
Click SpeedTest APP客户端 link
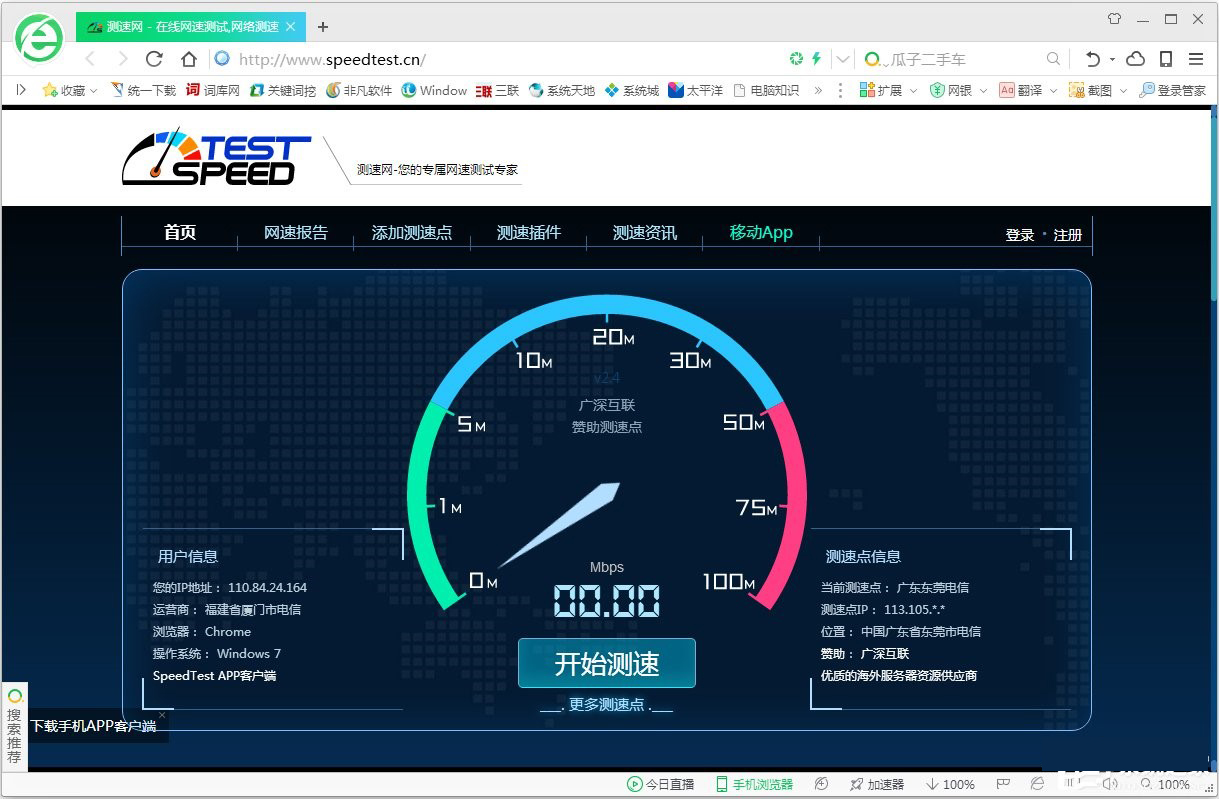coord(214,676)
